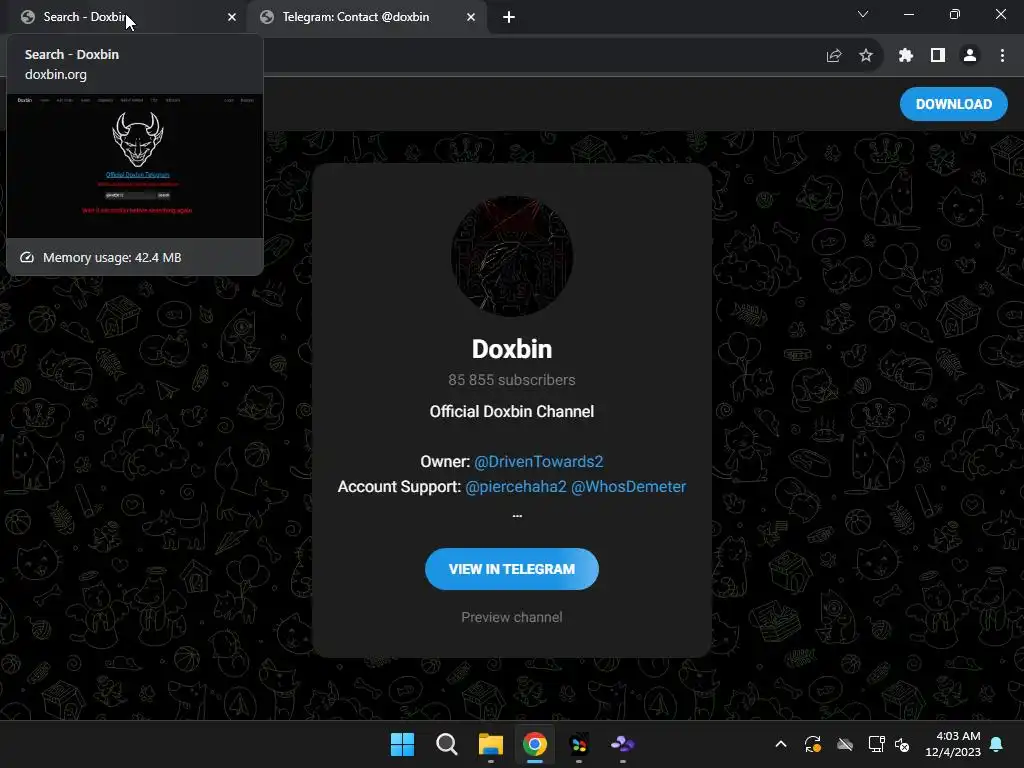
Task: Click the Doxbin channel avatar
Action: (x=512, y=256)
